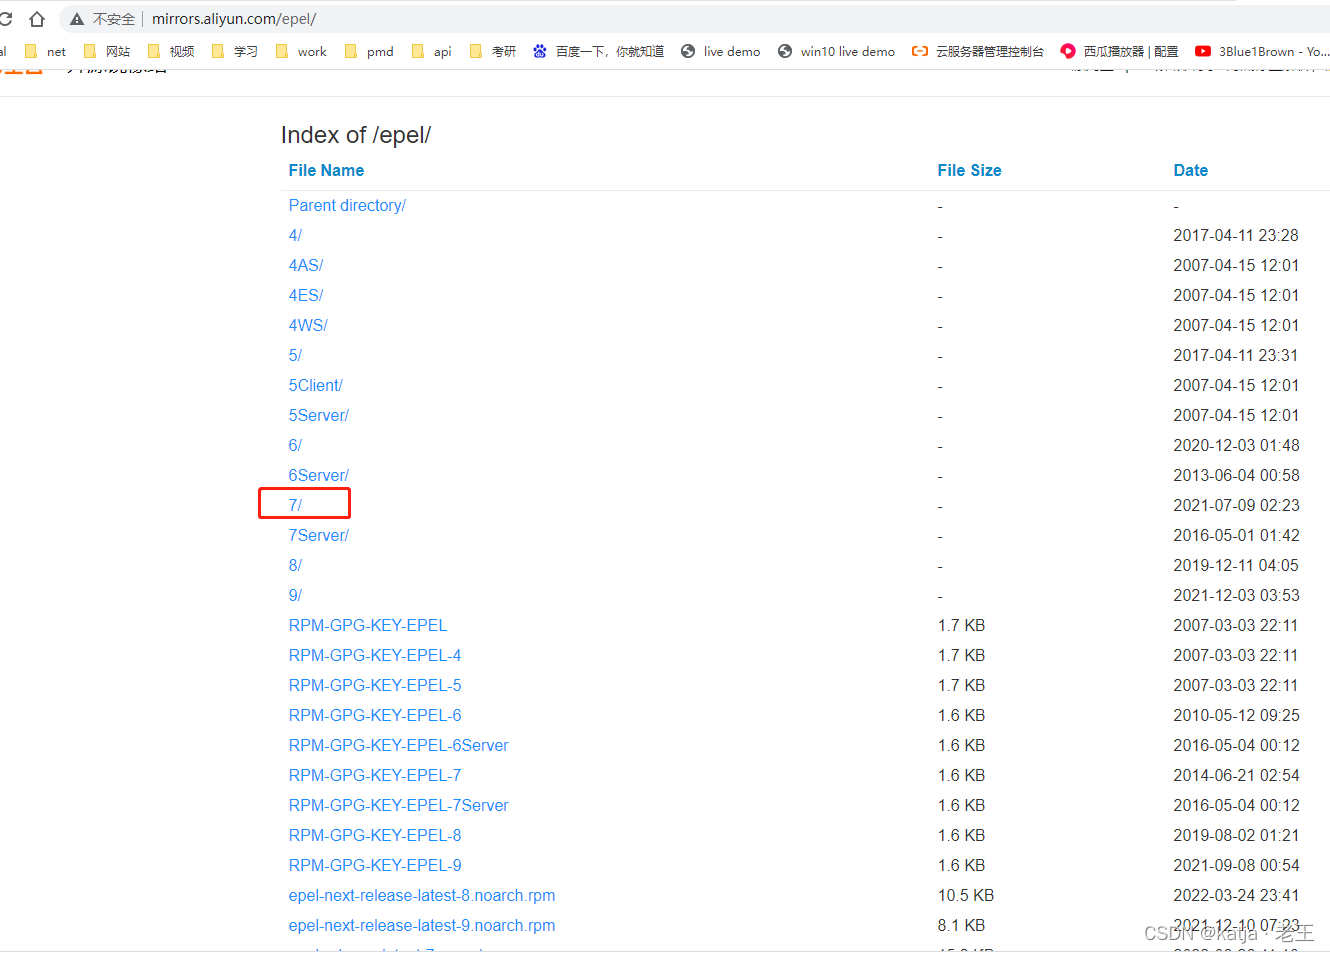This screenshot has width=1330, height=953.
Task: Click the date 2019-12-11 04:05
Action: click(x=1236, y=565)
